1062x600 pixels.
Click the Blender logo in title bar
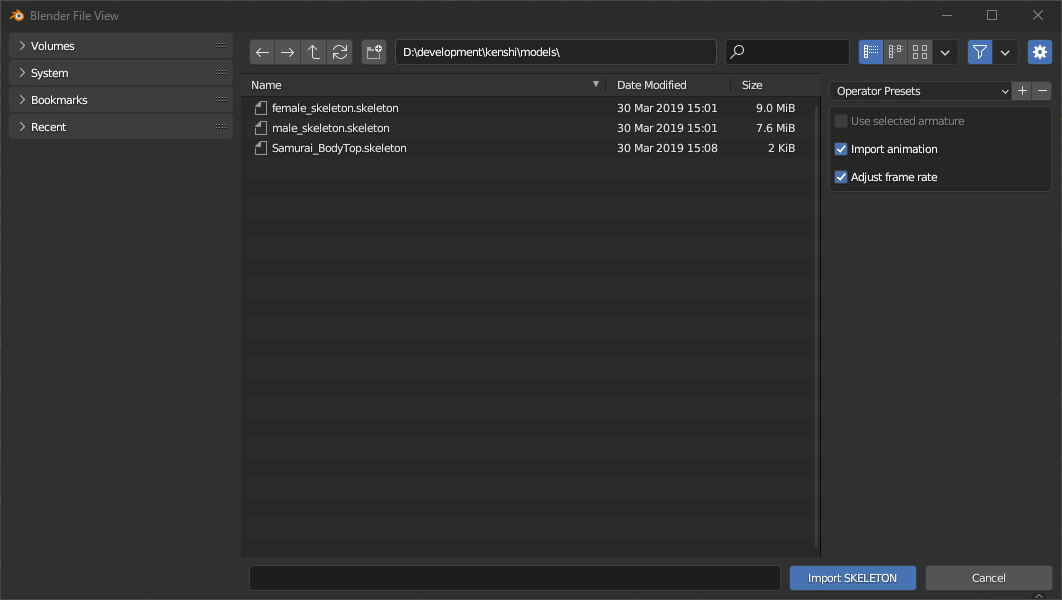tap(17, 16)
